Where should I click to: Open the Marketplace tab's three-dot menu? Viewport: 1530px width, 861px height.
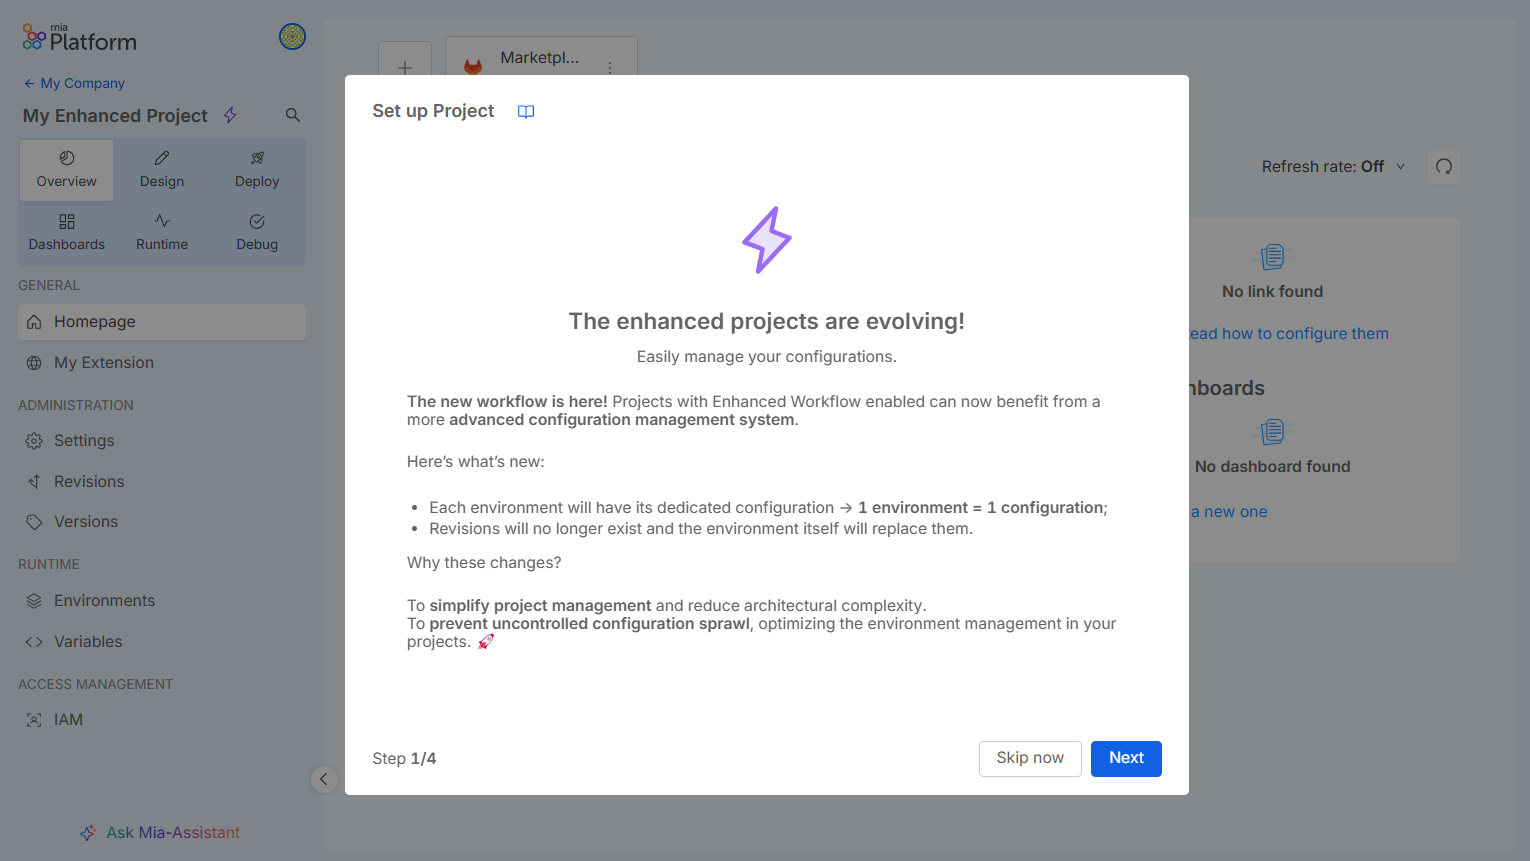pos(610,67)
